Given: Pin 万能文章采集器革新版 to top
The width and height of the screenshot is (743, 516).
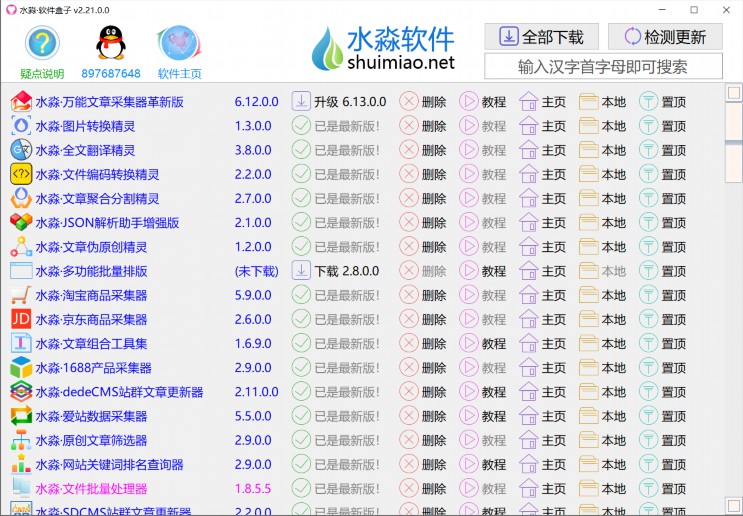Looking at the screenshot, I should point(662,102).
